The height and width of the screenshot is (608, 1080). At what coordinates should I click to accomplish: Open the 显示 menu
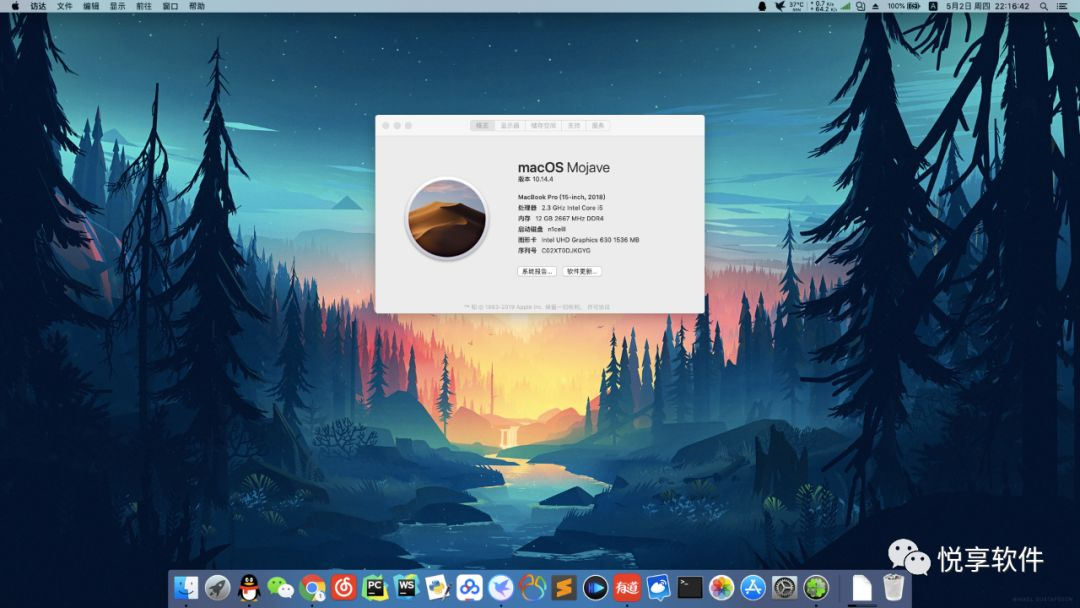pyautogui.click(x=117, y=6)
